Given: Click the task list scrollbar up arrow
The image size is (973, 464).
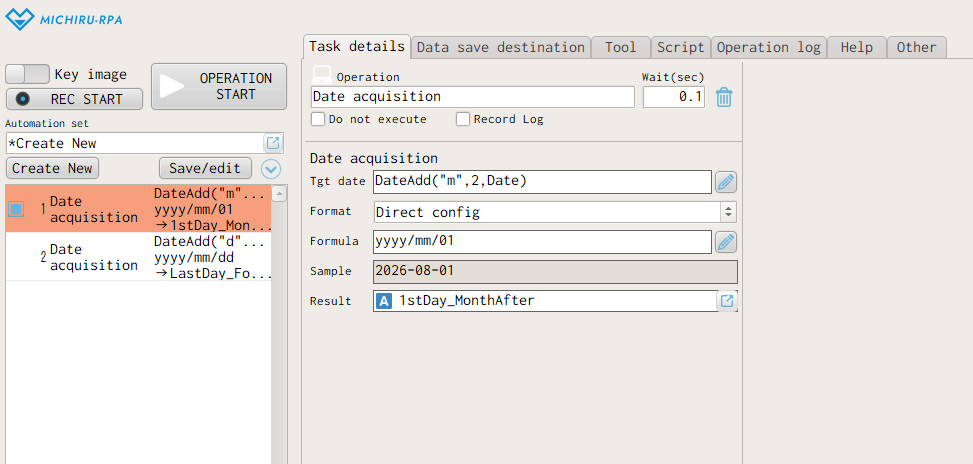Looking at the screenshot, I should (x=279, y=194).
